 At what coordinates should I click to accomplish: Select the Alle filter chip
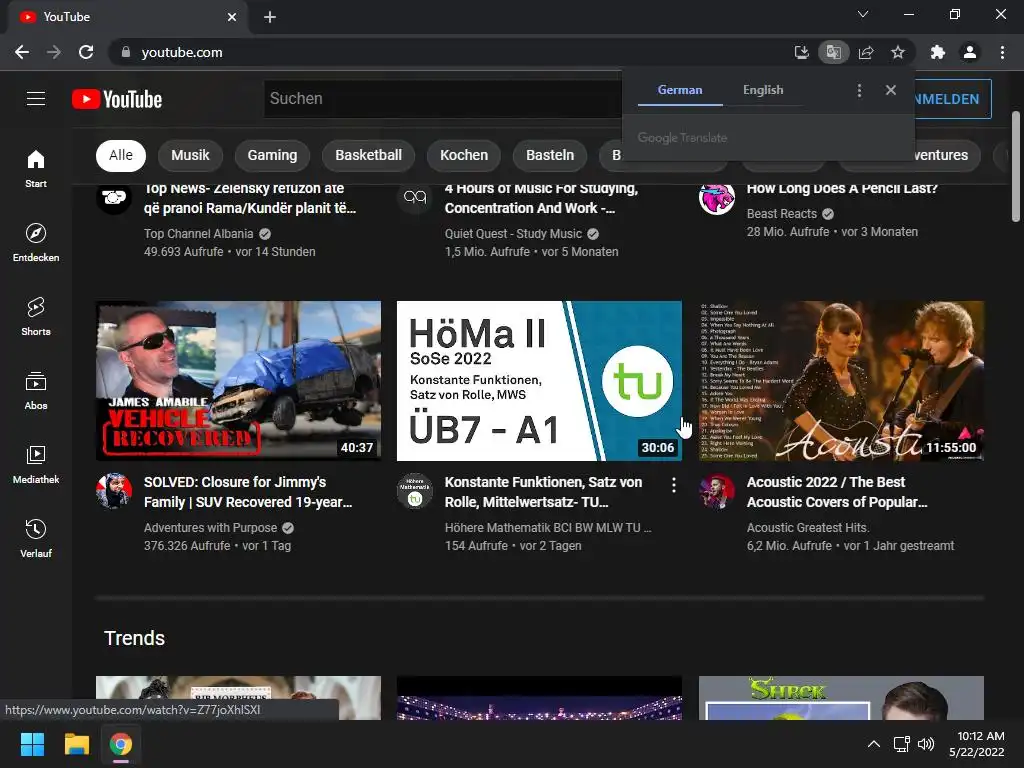tap(121, 155)
